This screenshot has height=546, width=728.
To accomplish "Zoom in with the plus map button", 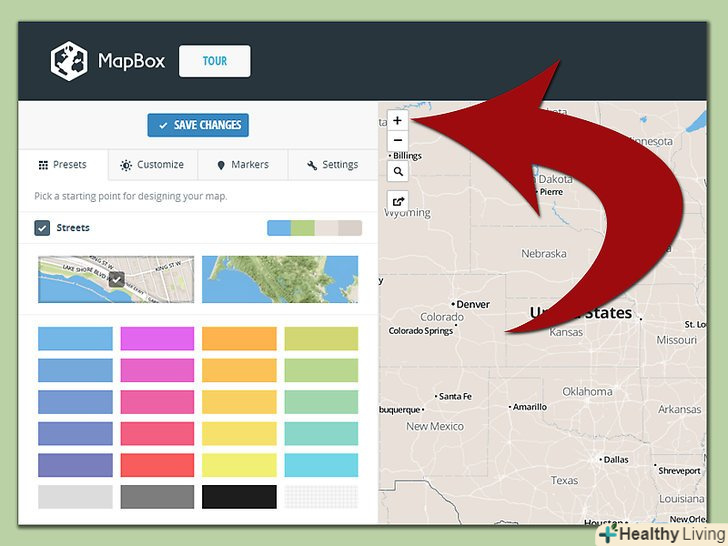I will [397, 121].
